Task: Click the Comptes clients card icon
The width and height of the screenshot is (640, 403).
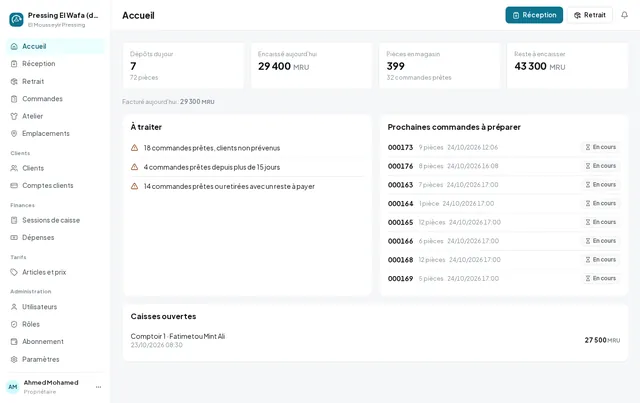Action: point(14,185)
